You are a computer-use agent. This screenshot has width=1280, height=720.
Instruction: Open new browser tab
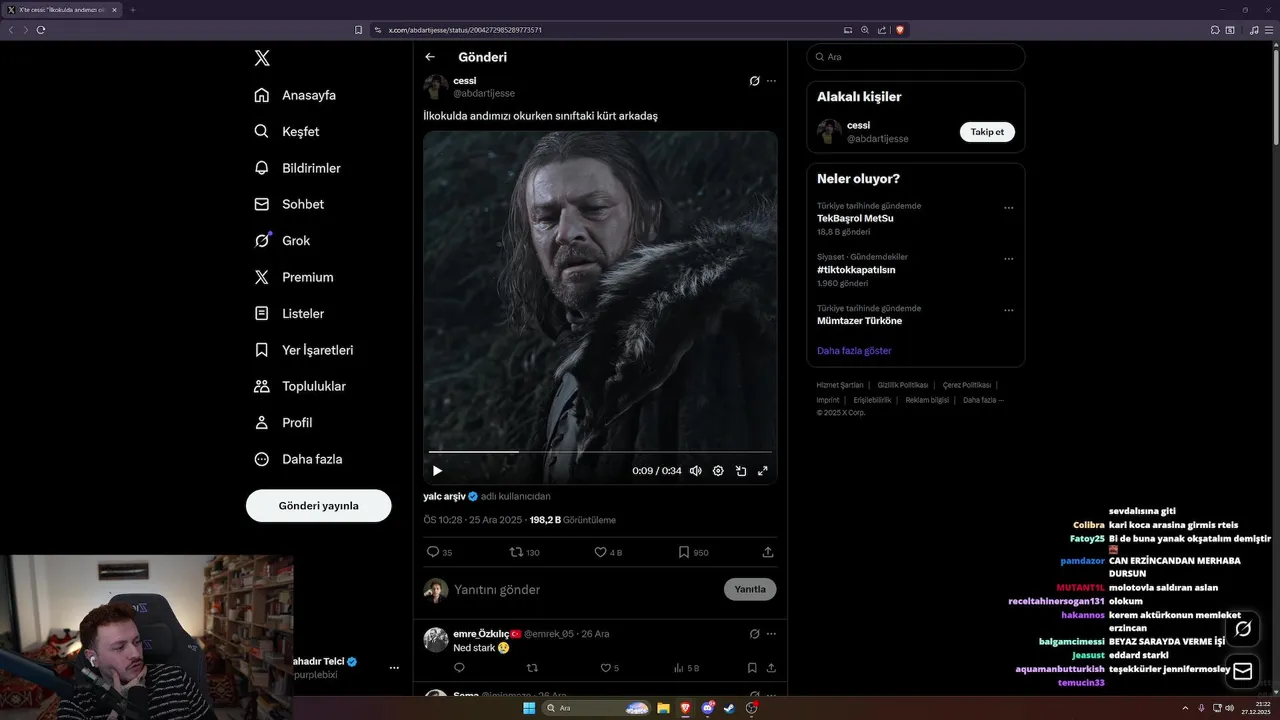point(132,10)
